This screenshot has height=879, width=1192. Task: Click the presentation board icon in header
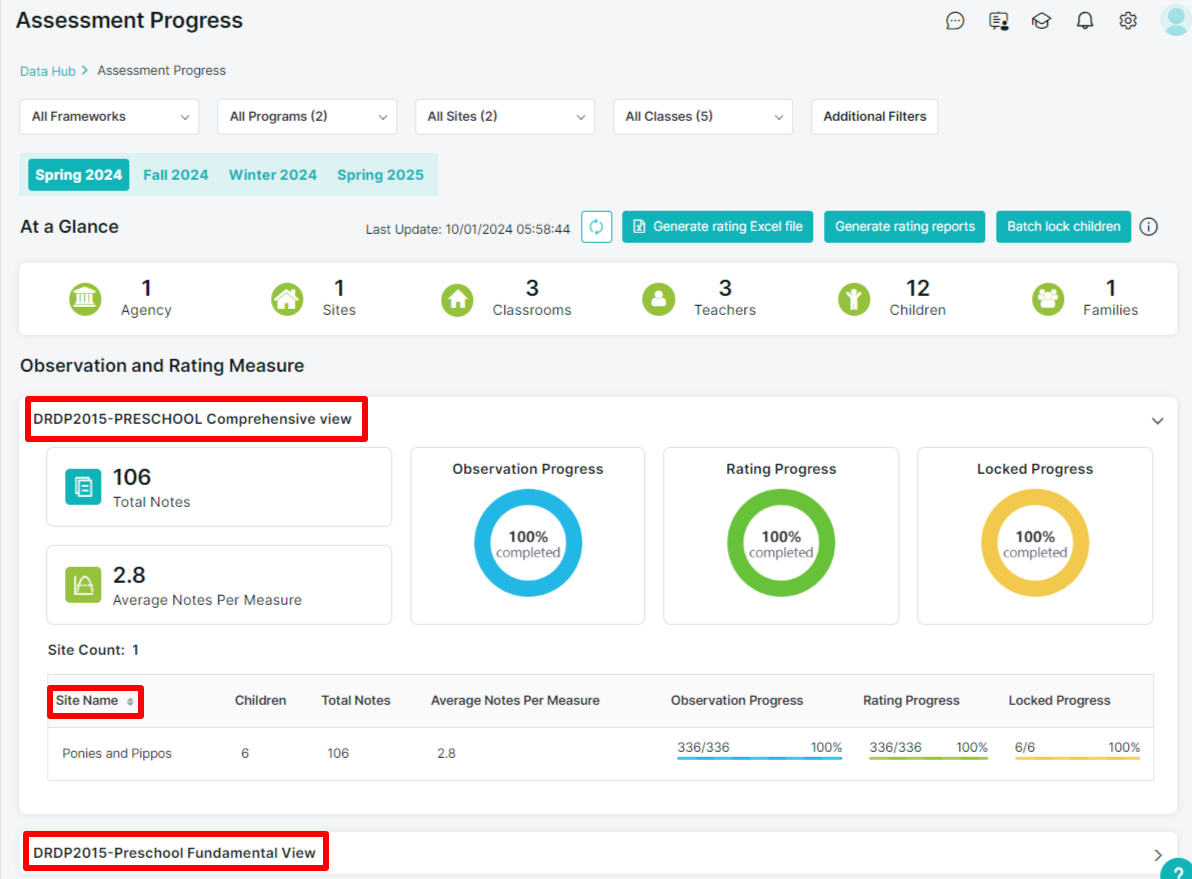click(x=998, y=21)
